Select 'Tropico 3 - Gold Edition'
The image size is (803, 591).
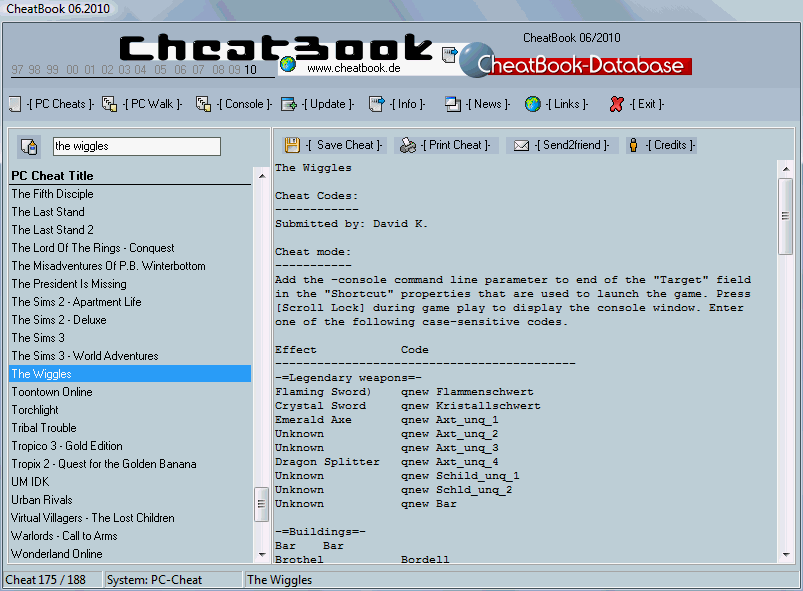(x=67, y=446)
